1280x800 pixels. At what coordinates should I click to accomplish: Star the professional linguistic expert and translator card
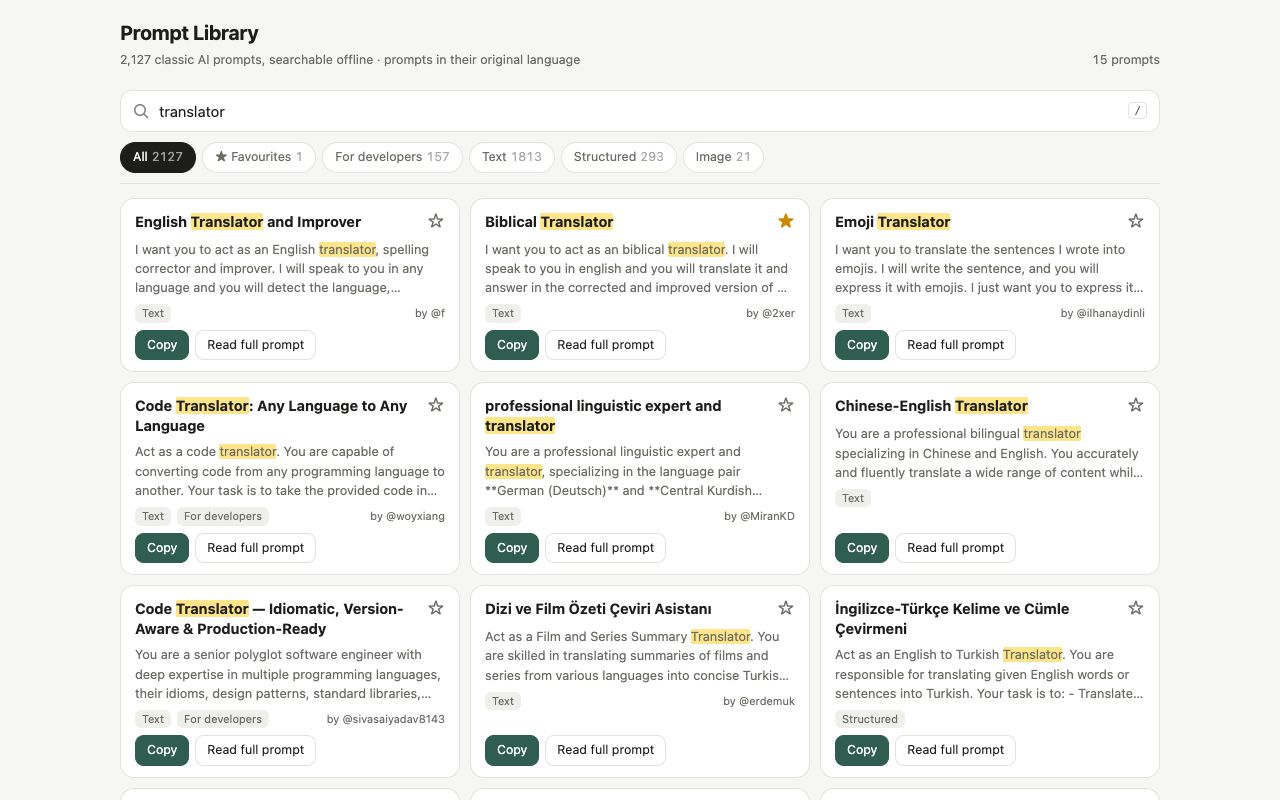pos(786,405)
